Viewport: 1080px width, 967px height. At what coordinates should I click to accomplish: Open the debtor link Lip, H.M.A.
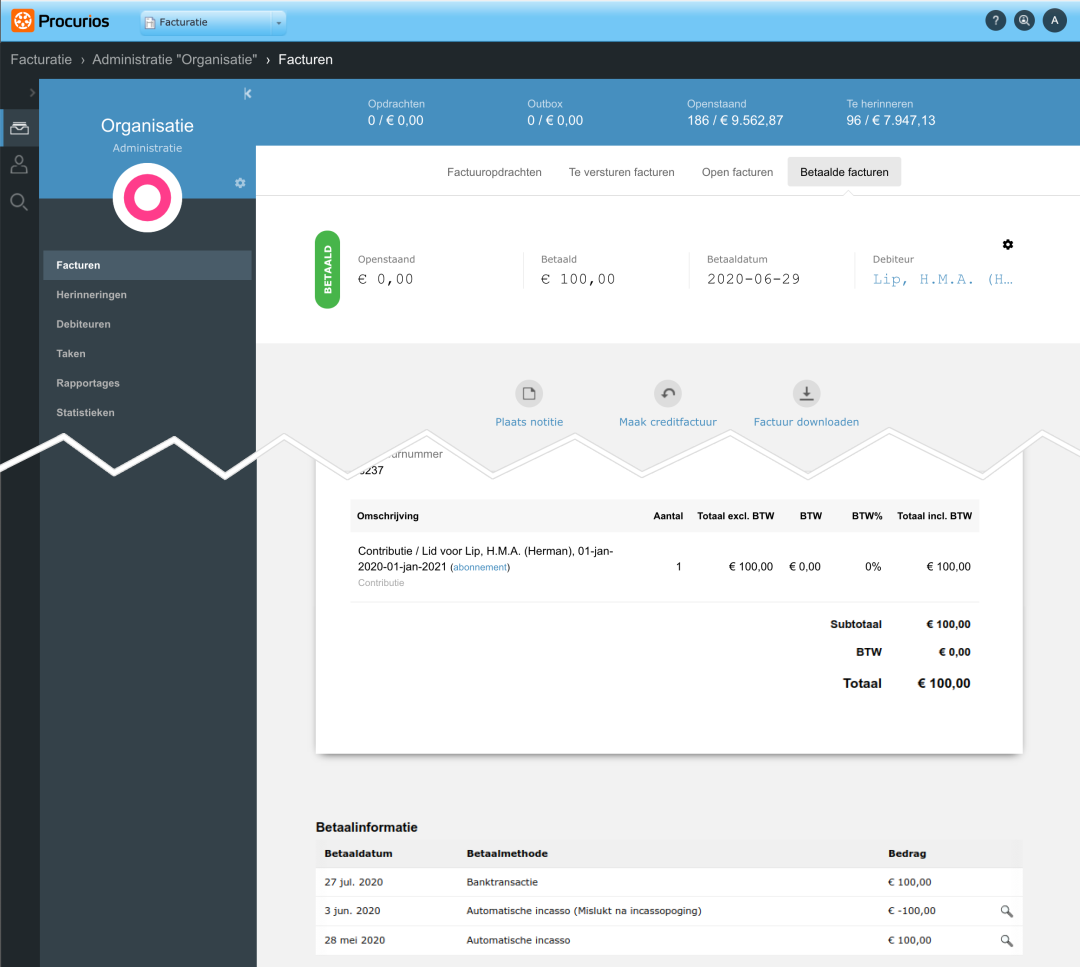pos(943,280)
